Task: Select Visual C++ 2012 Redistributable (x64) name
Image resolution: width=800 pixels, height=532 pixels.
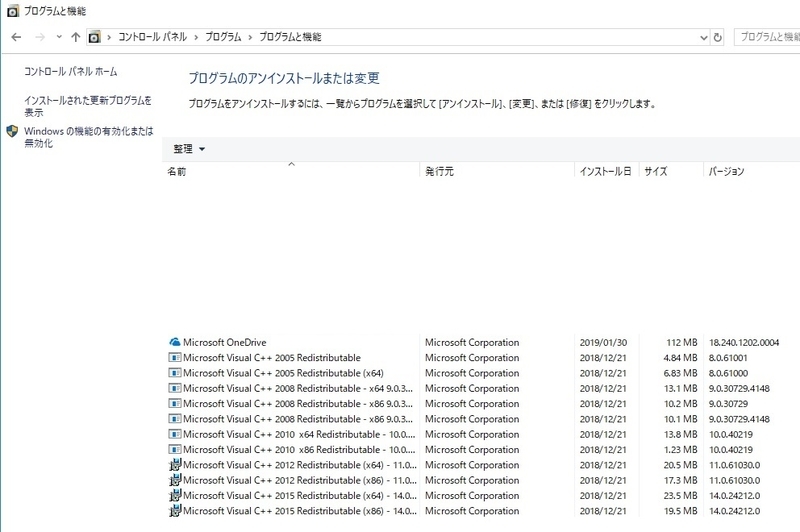Action: click(x=300, y=465)
